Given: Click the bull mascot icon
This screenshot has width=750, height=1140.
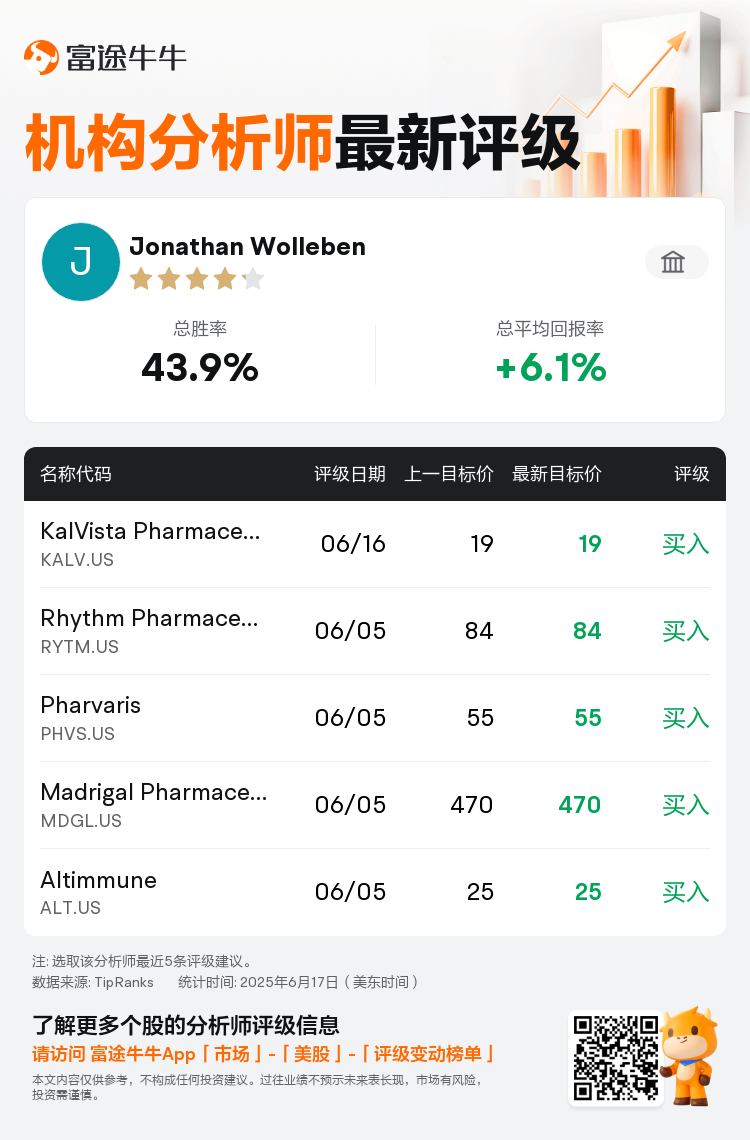Looking at the screenshot, I should click(x=690, y=1055).
